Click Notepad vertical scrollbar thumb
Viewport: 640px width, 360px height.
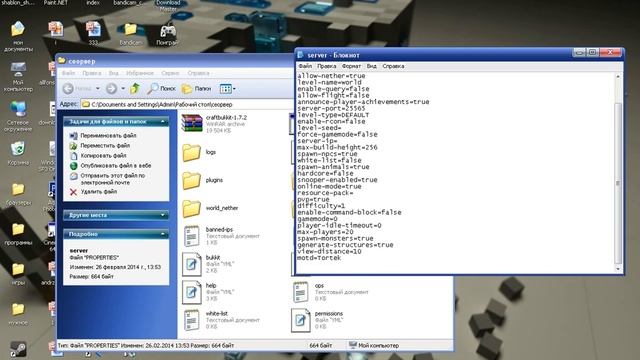coord(618,184)
